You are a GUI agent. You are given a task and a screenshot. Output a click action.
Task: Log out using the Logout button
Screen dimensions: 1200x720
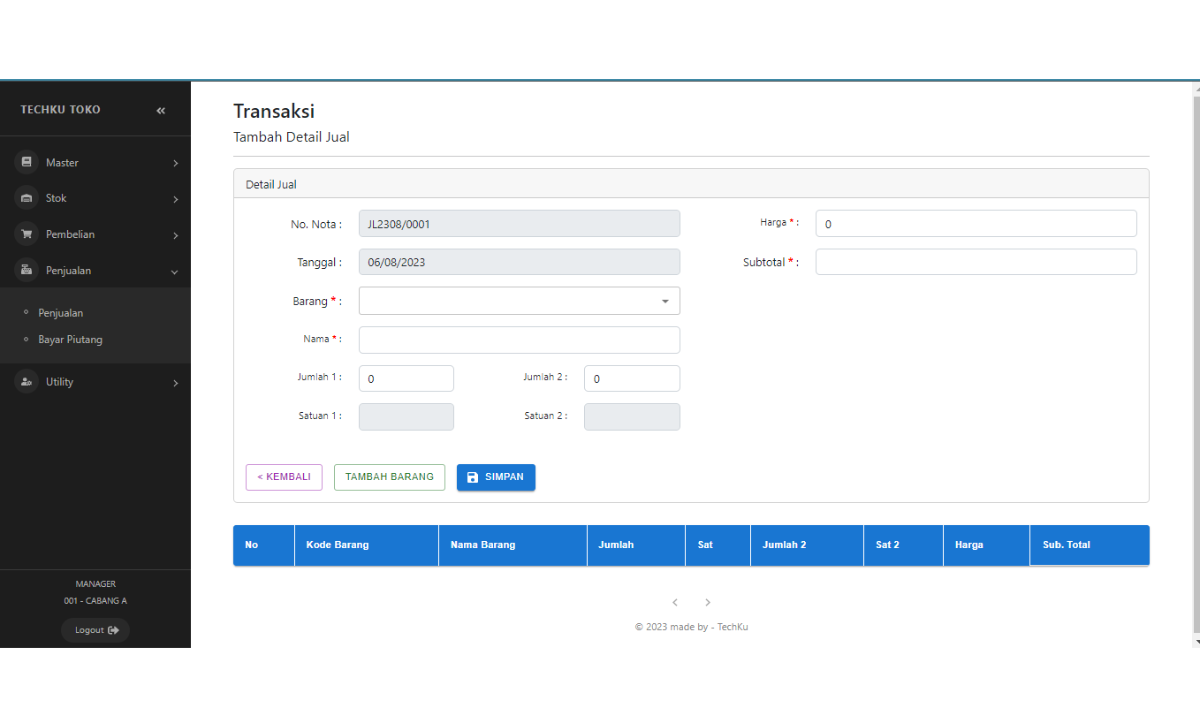tap(96, 630)
